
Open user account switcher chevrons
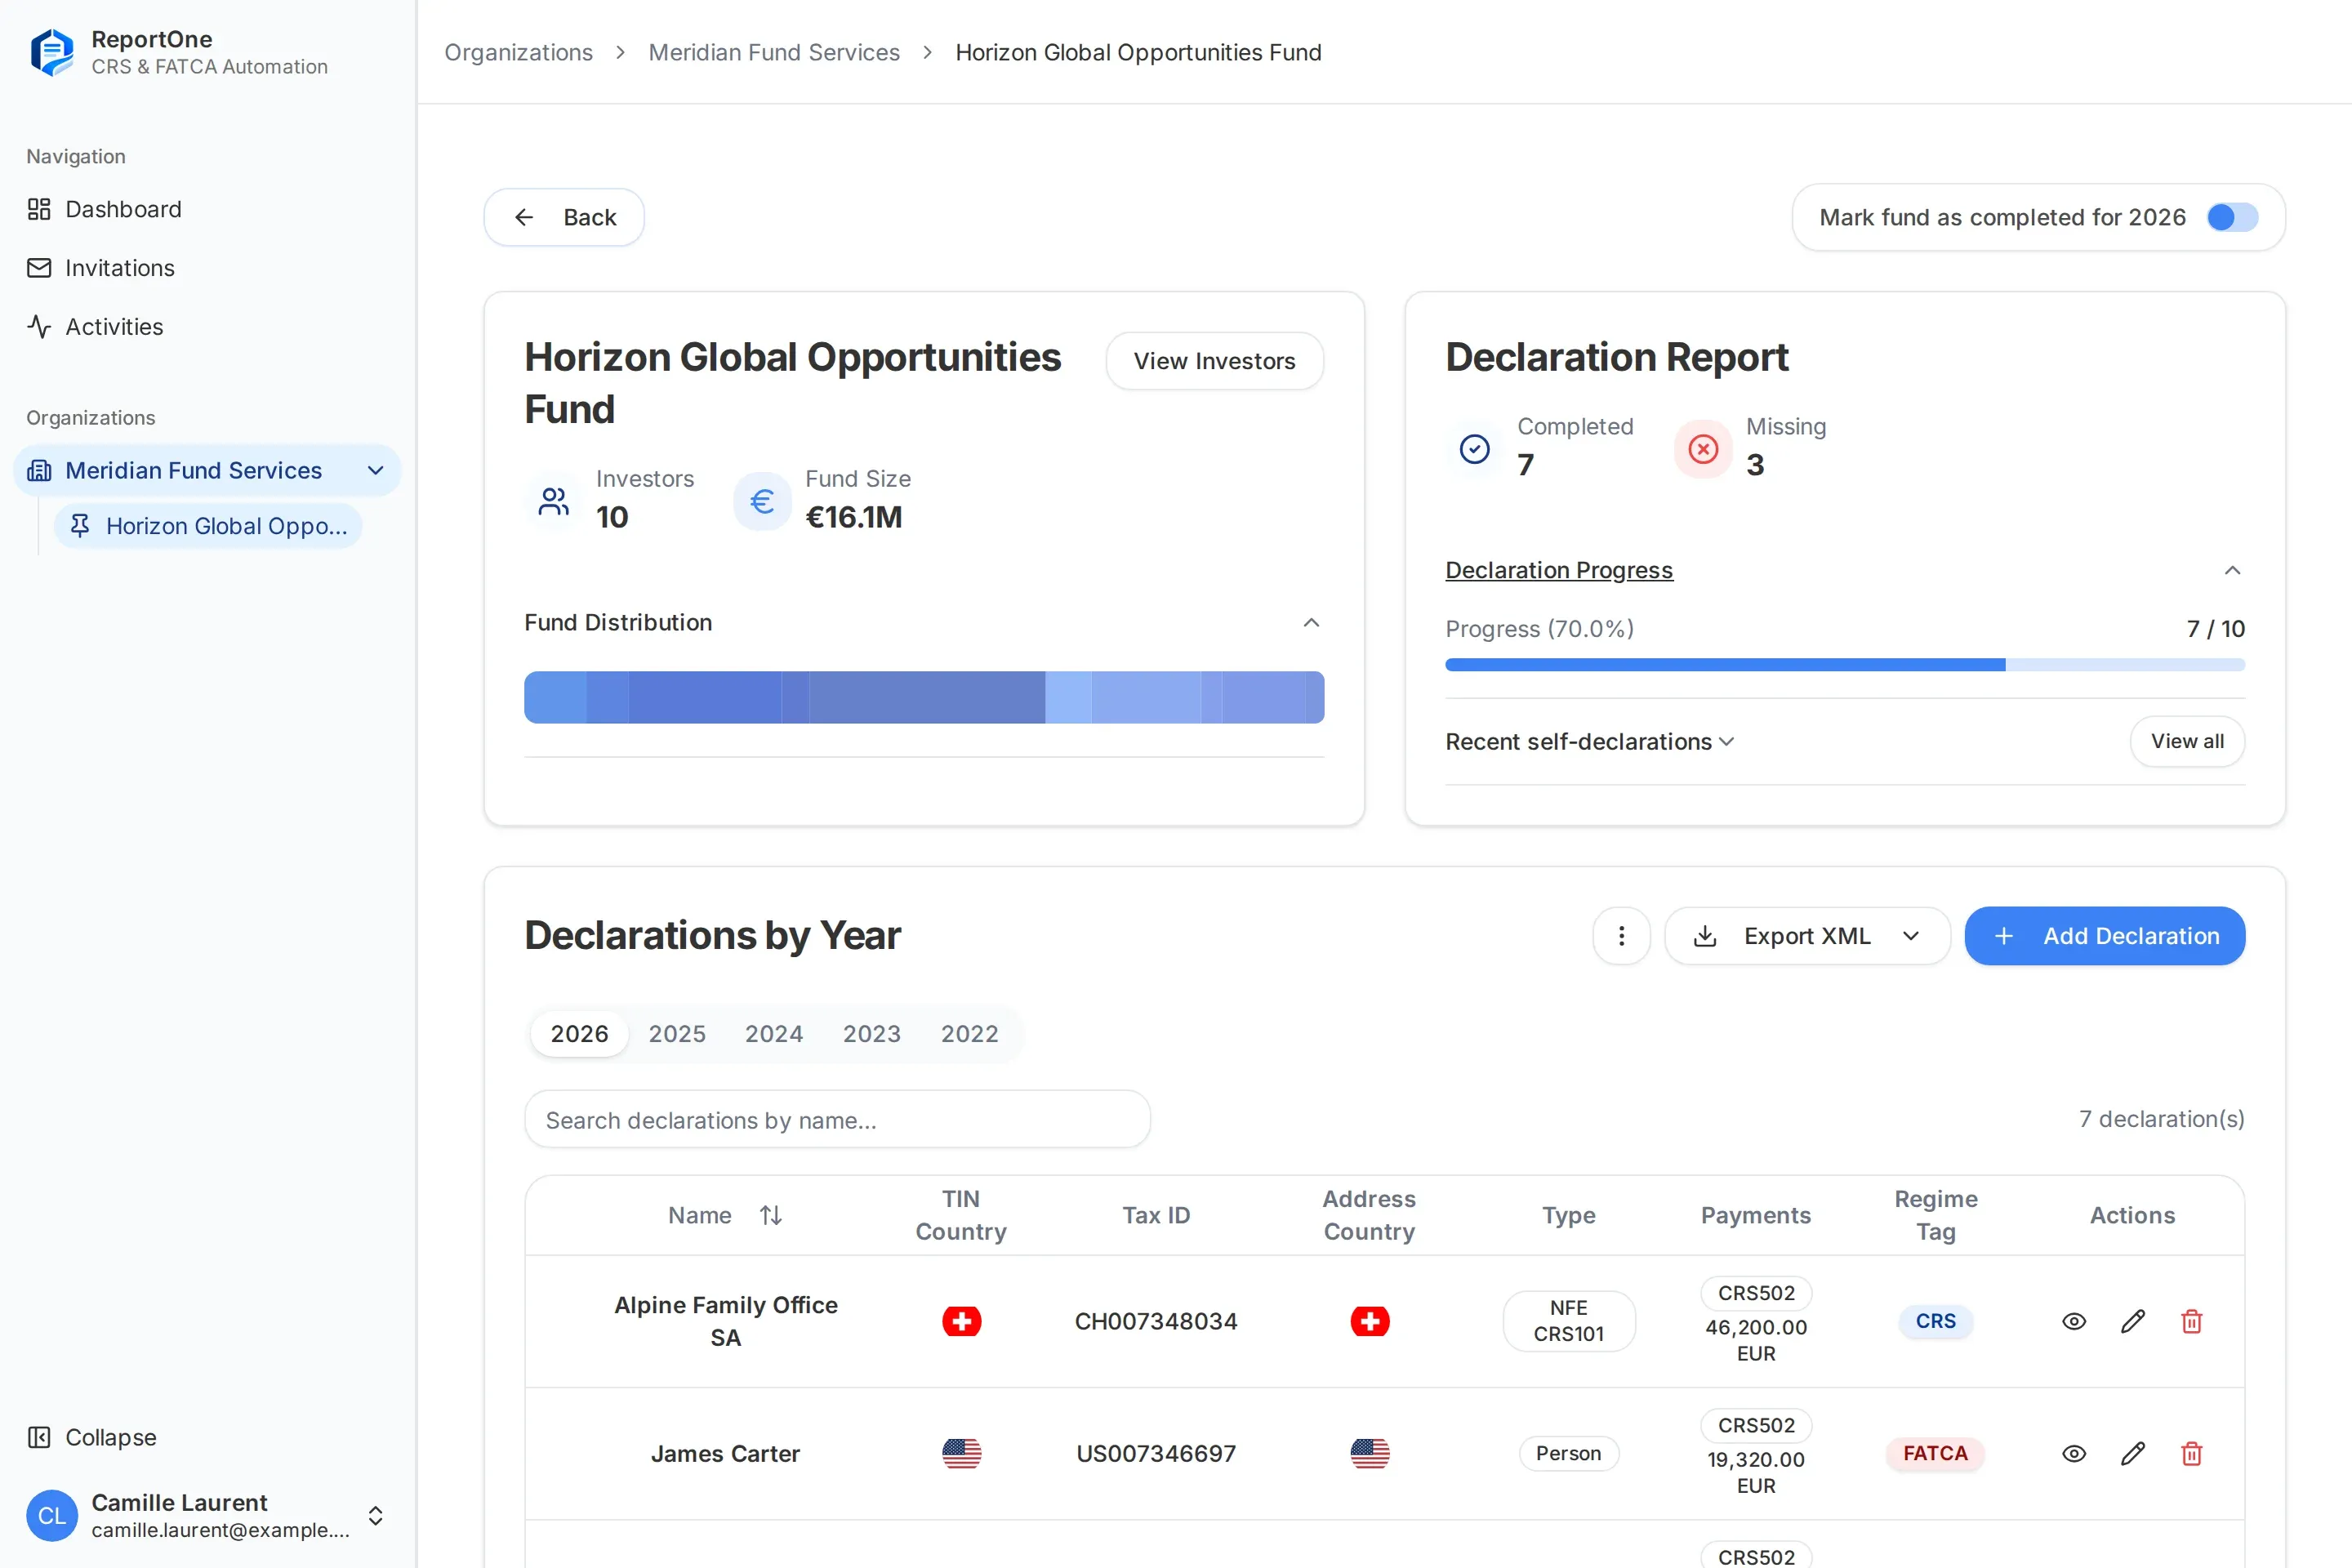[x=376, y=1515]
